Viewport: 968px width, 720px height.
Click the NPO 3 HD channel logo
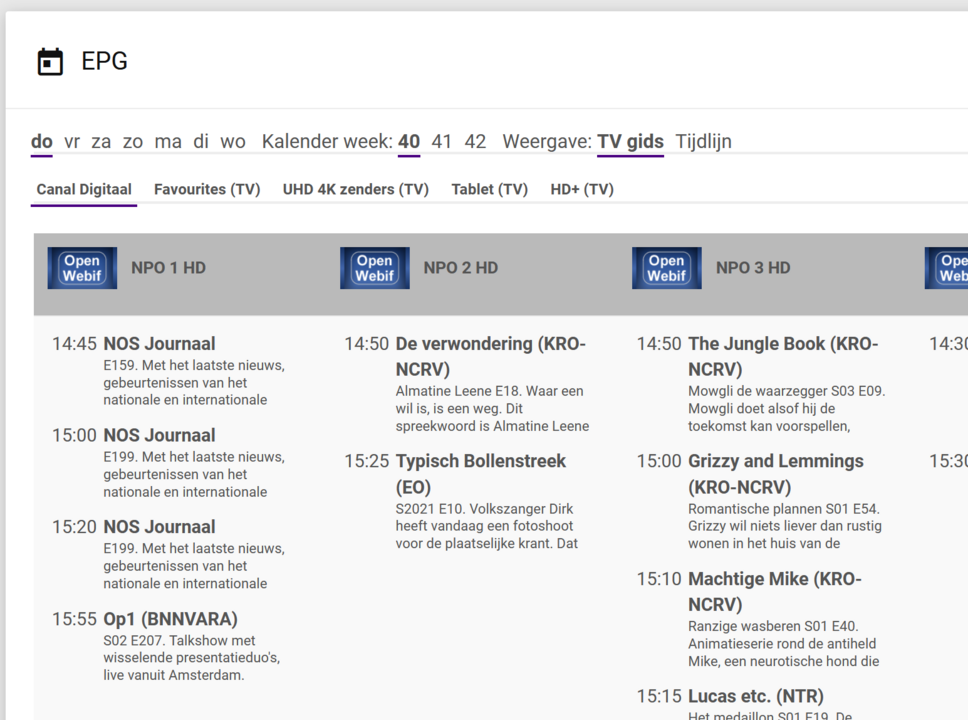pyautogui.click(x=666, y=268)
